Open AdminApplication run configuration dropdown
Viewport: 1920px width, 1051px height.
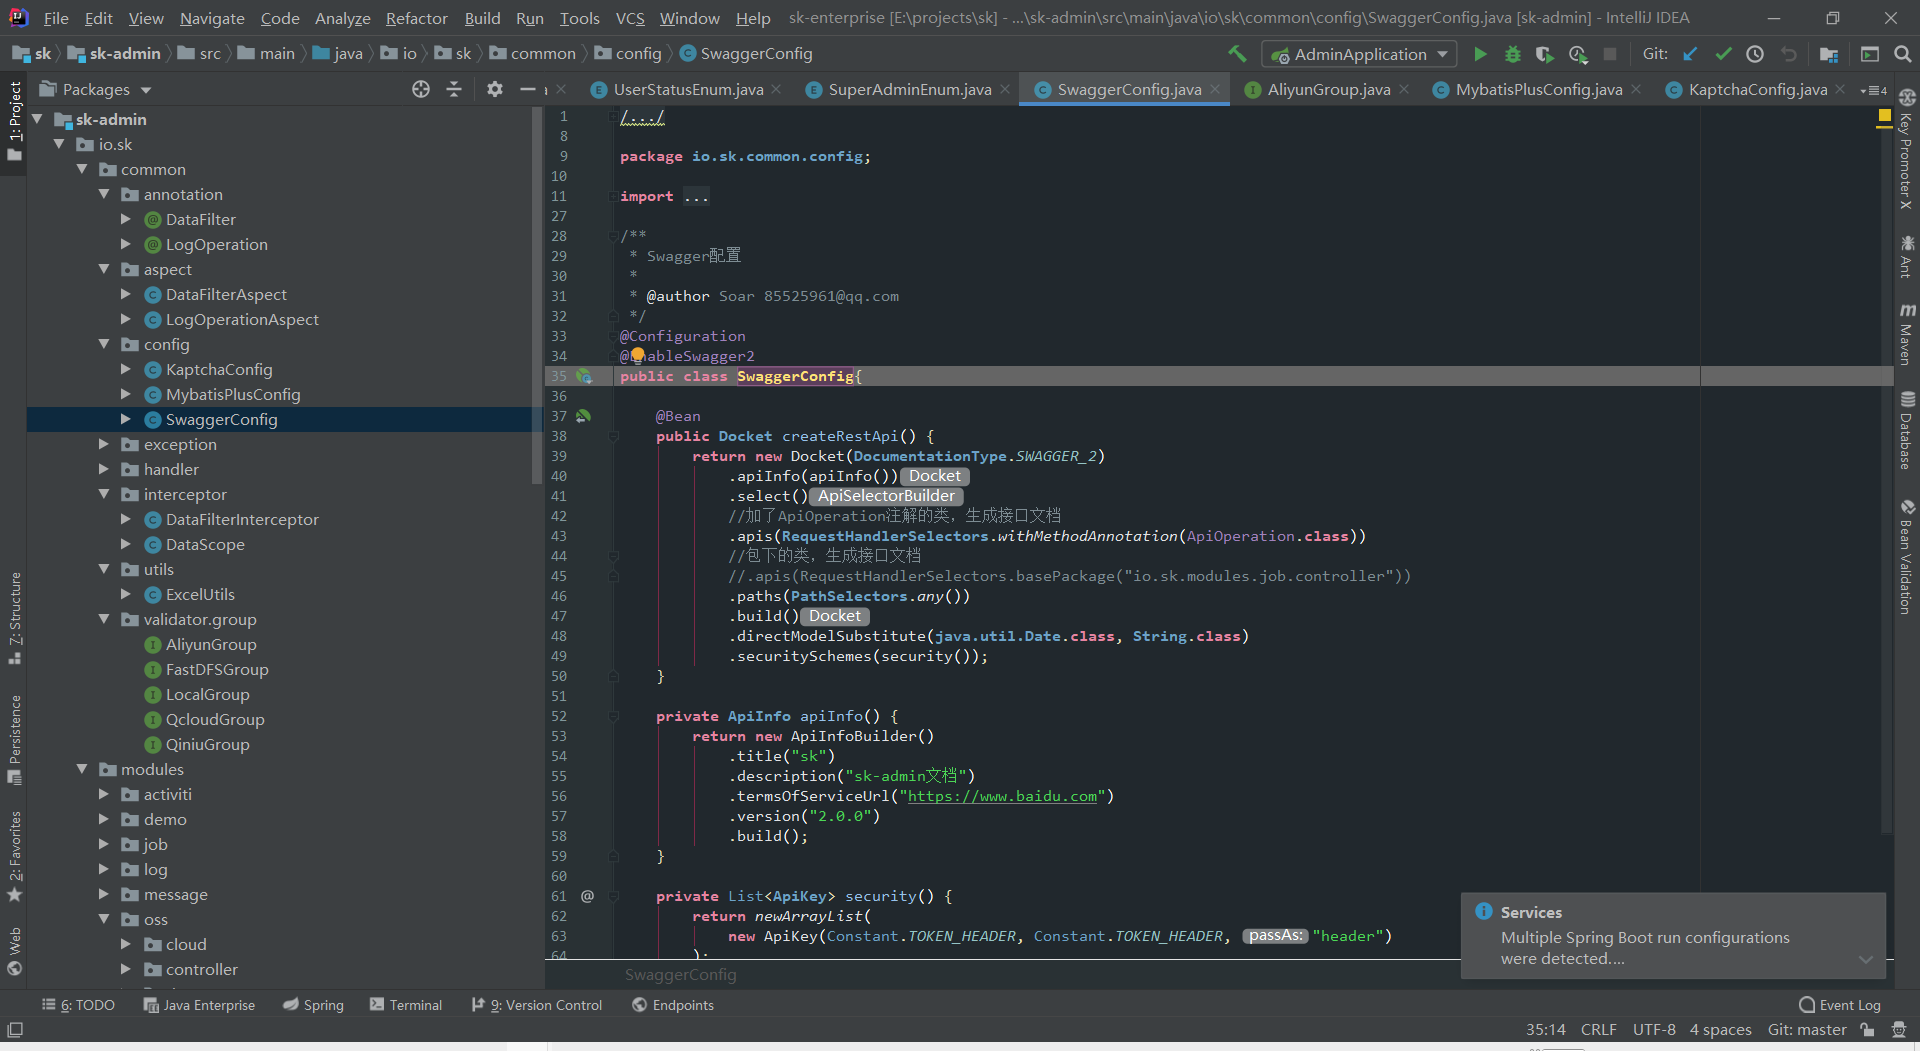pos(1360,54)
